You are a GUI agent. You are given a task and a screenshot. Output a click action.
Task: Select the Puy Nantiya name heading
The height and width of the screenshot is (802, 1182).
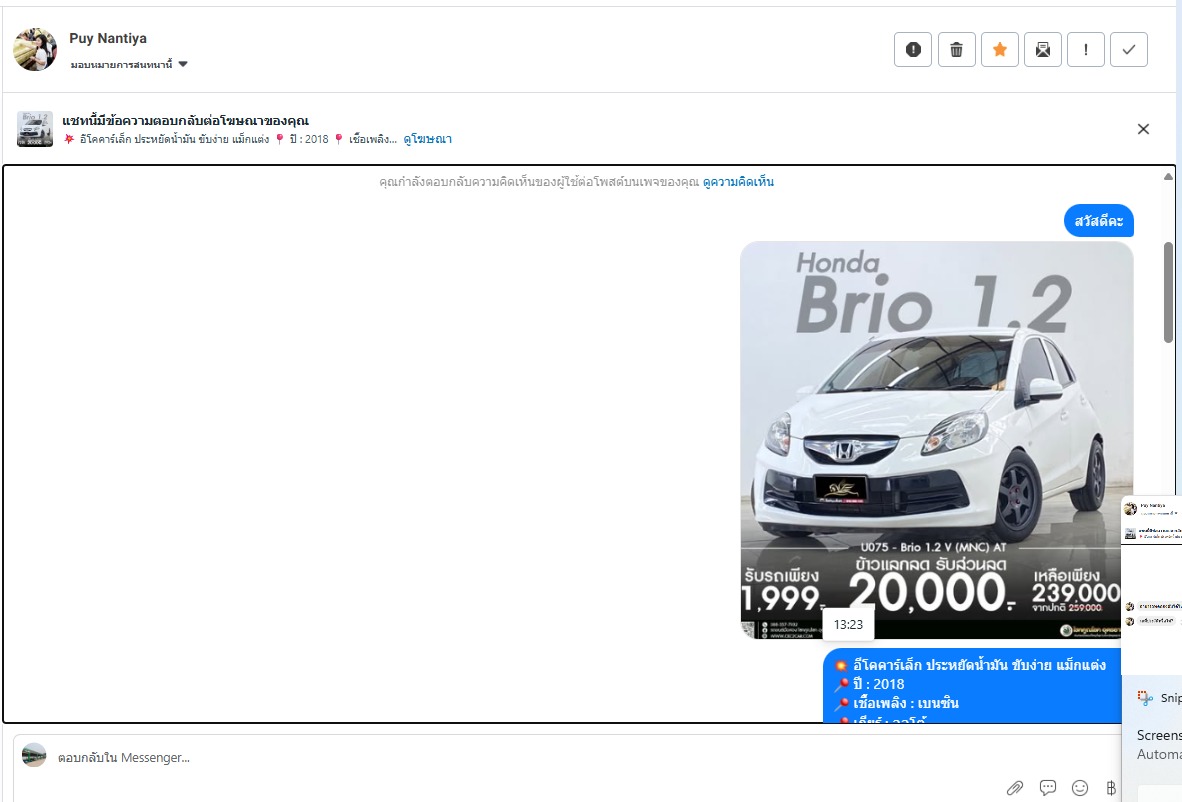click(108, 38)
